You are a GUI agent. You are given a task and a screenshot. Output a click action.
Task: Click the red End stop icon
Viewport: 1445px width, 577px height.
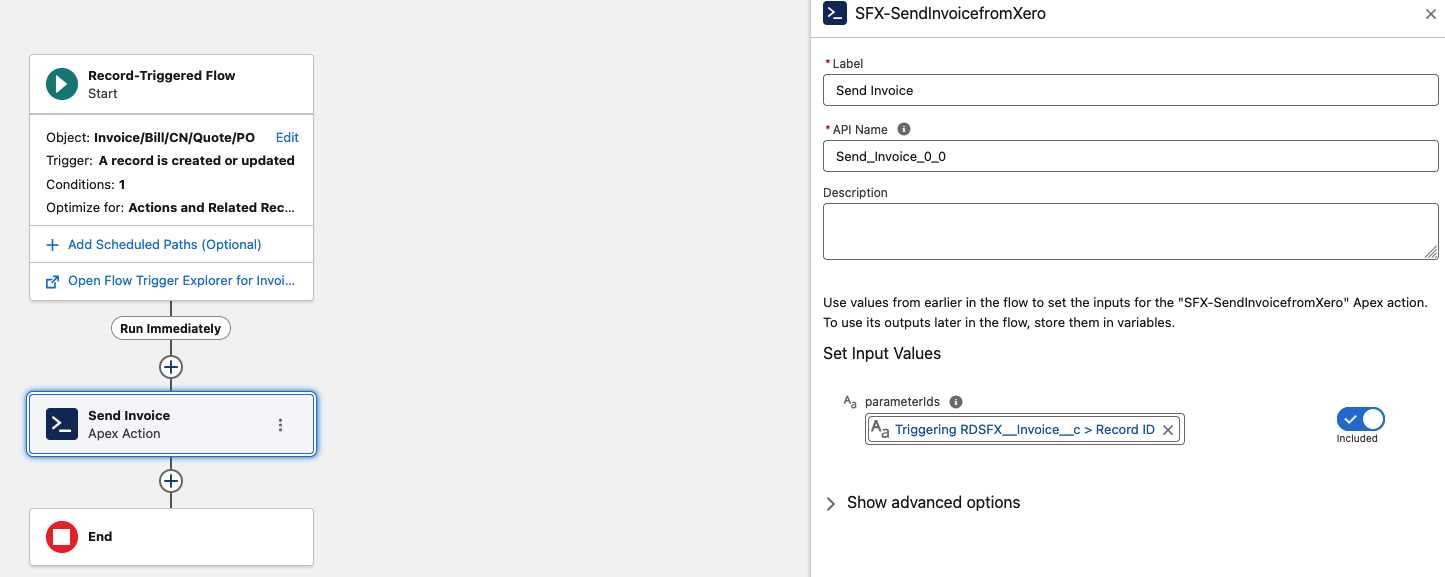click(x=62, y=537)
